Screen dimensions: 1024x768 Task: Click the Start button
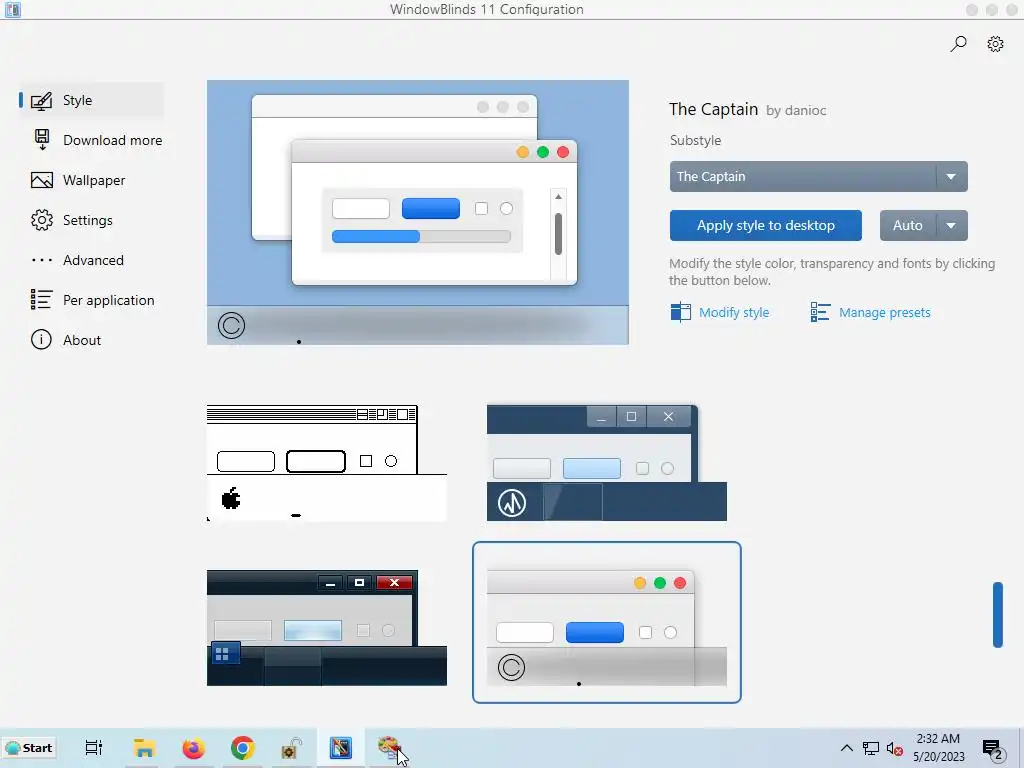(x=29, y=748)
